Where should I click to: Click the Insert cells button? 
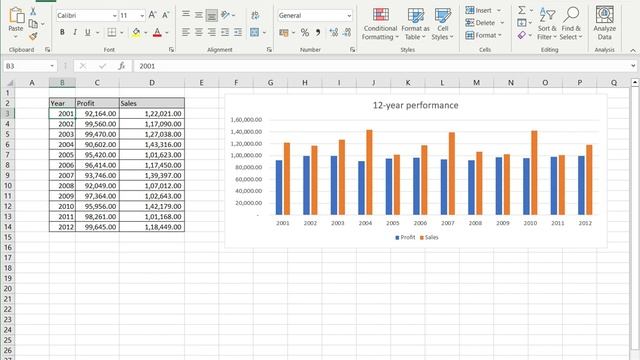pyautogui.click(x=483, y=10)
